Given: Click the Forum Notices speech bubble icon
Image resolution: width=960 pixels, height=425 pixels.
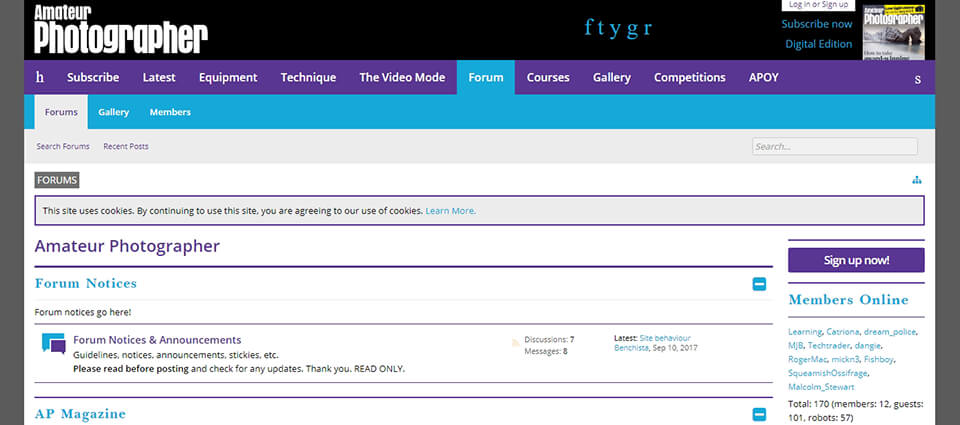Looking at the screenshot, I should [x=53, y=344].
